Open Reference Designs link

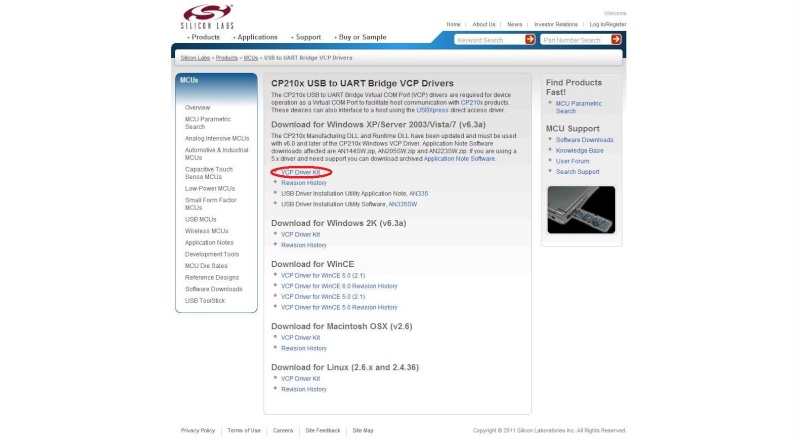pyautogui.click(x=212, y=278)
